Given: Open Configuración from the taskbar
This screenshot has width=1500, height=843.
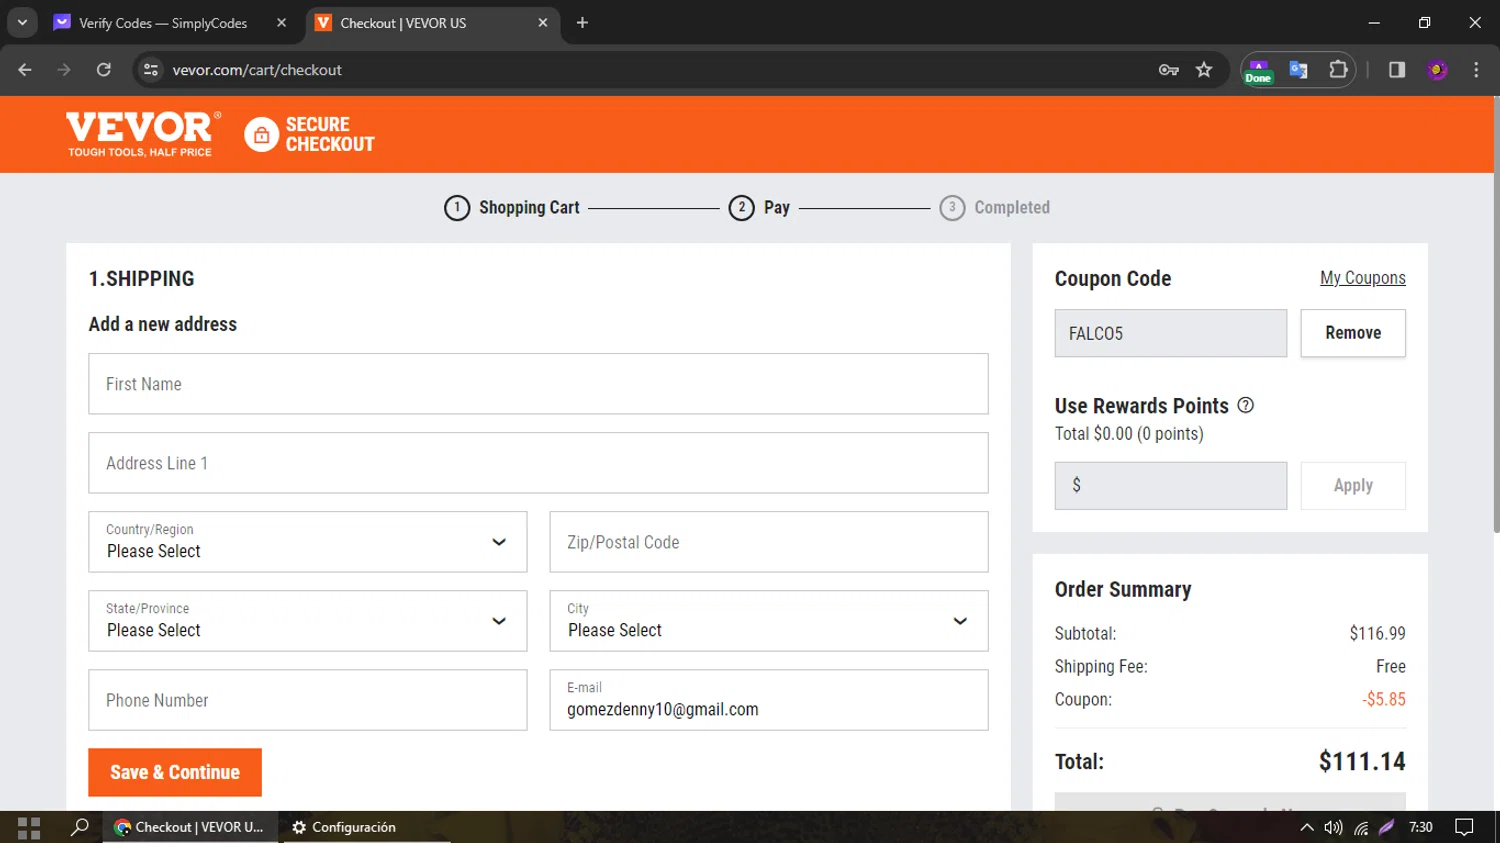Looking at the screenshot, I should tap(344, 827).
